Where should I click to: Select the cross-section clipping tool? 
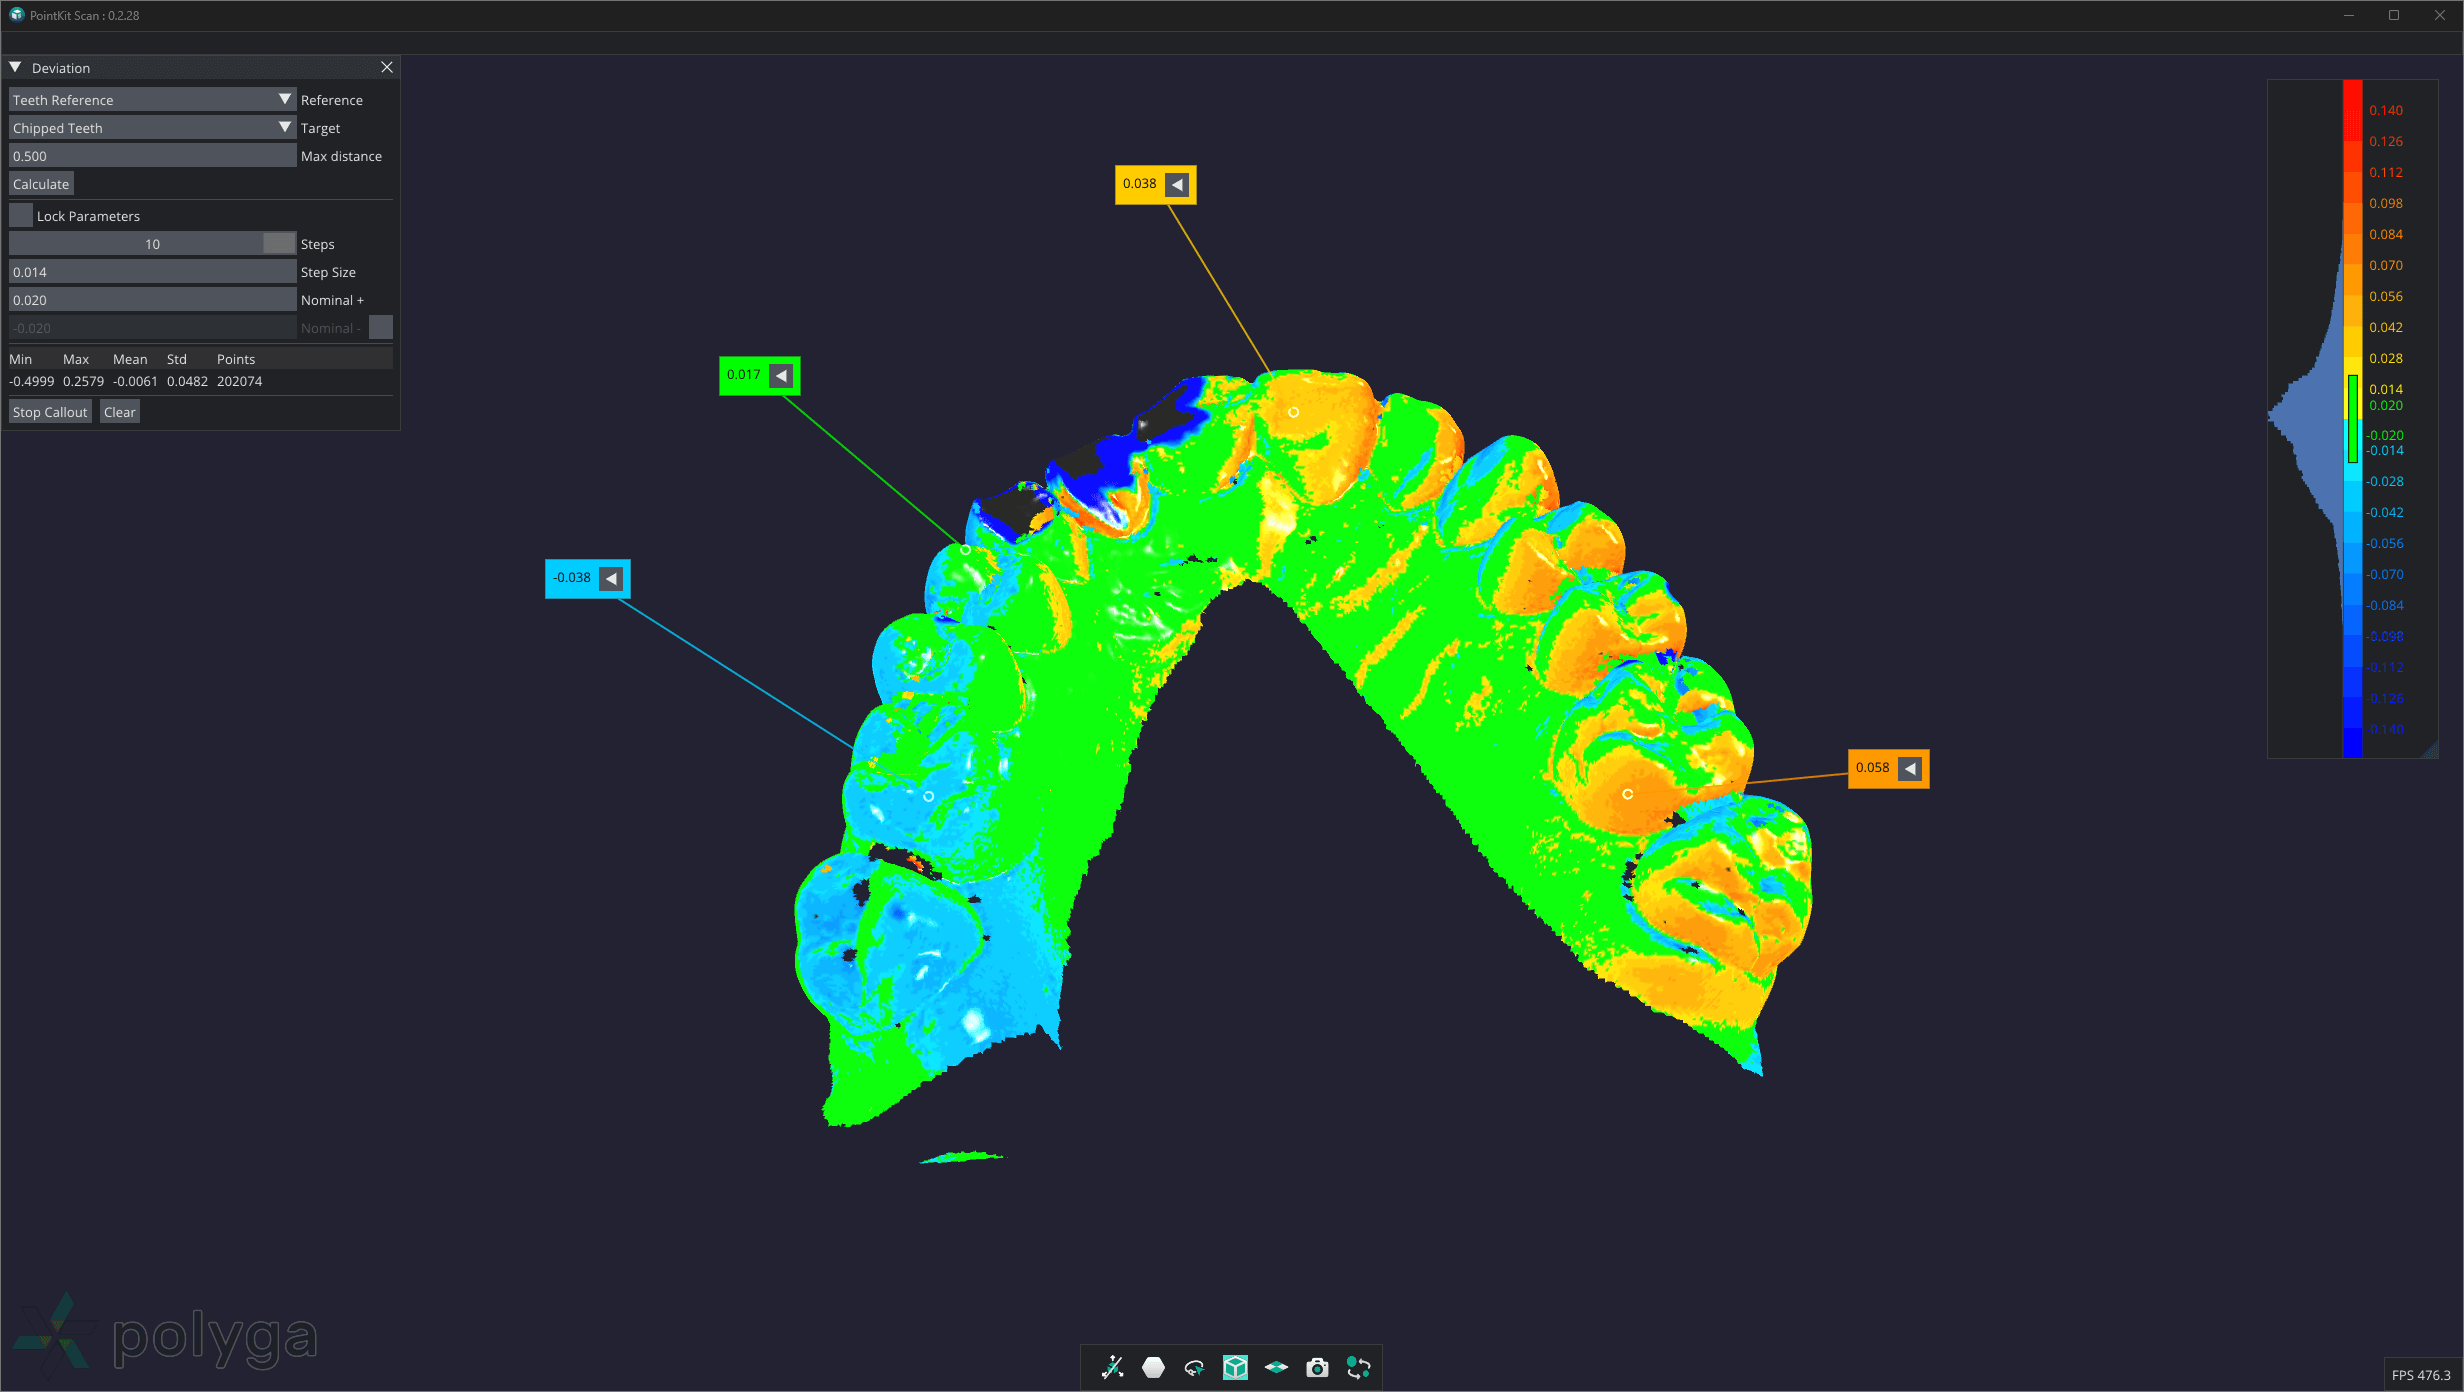1112,1368
